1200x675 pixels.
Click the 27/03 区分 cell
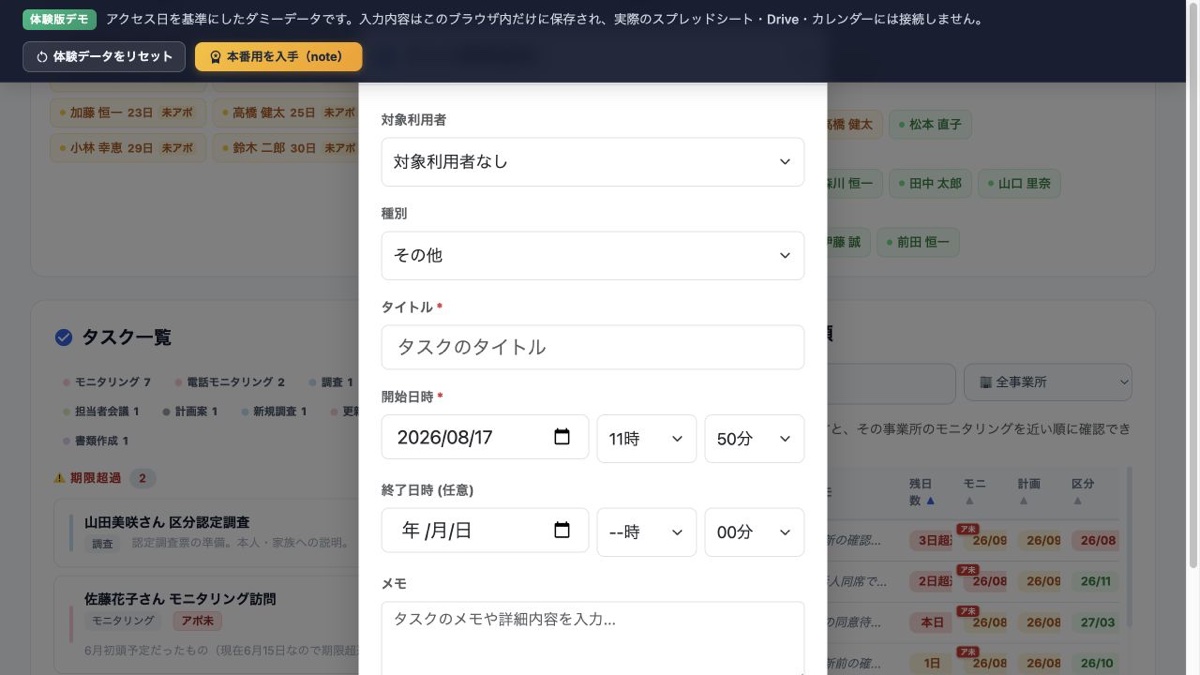(x=1097, y=622)
